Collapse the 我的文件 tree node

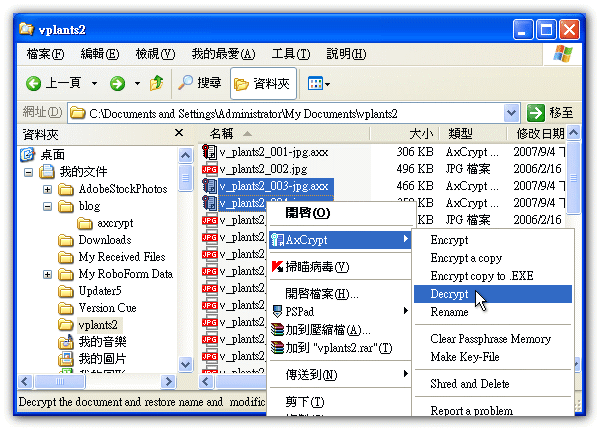click(x=28, y=172)
